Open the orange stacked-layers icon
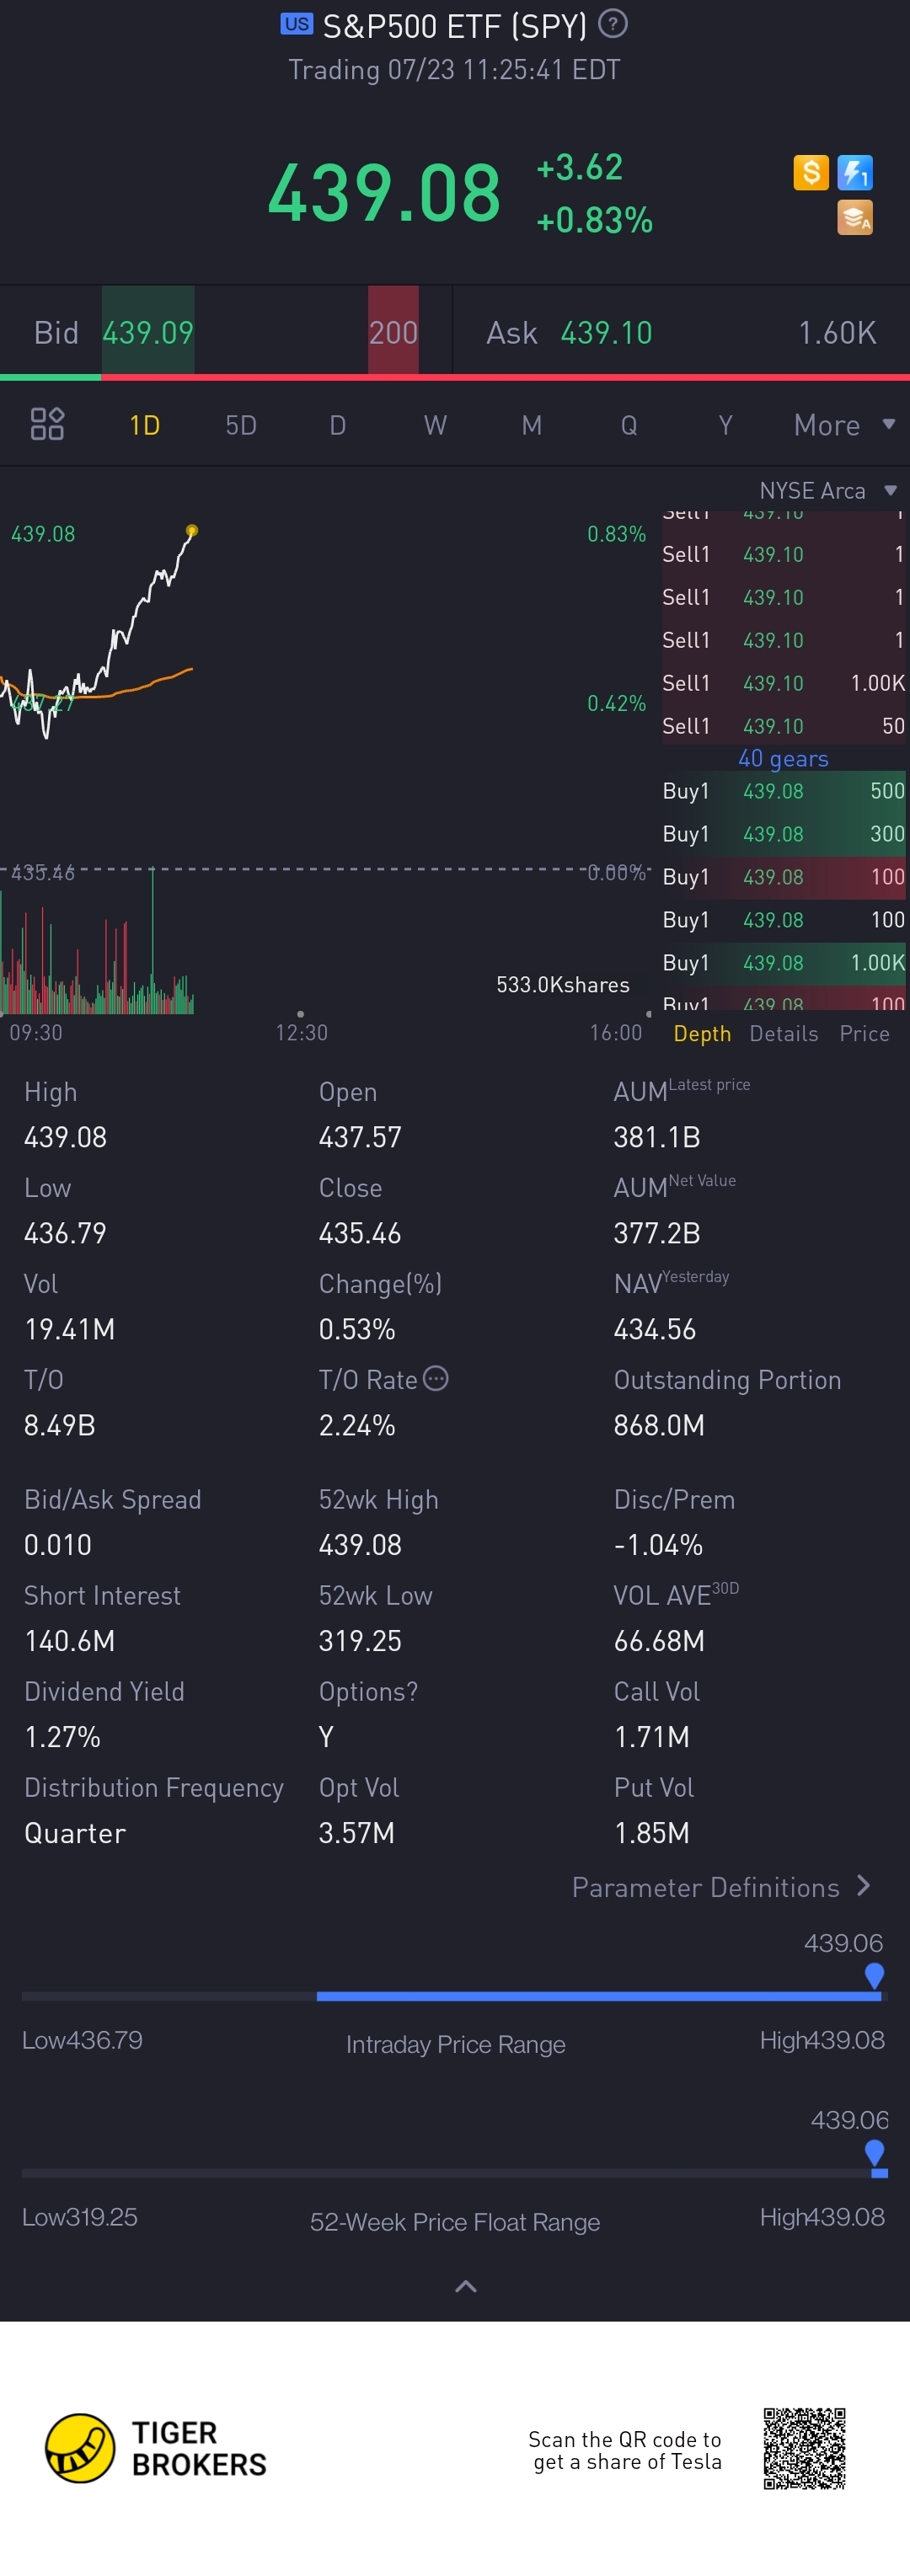910x2576 pixels. point(855,217)
